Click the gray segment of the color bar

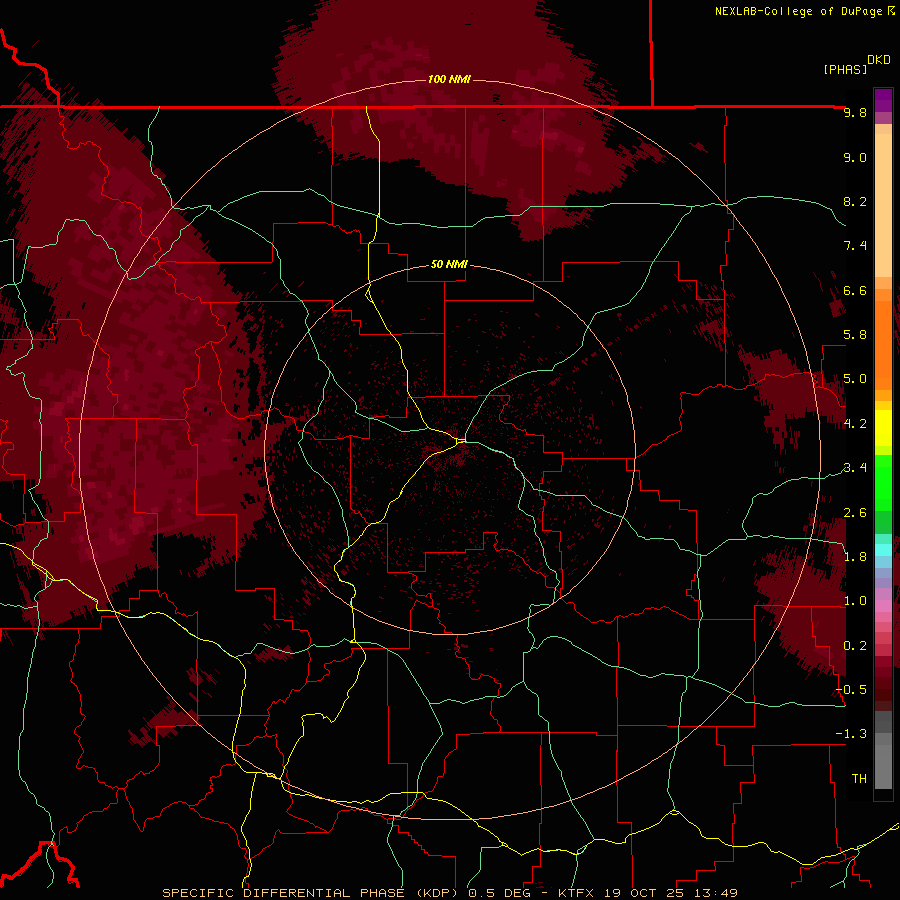point(883,750)
